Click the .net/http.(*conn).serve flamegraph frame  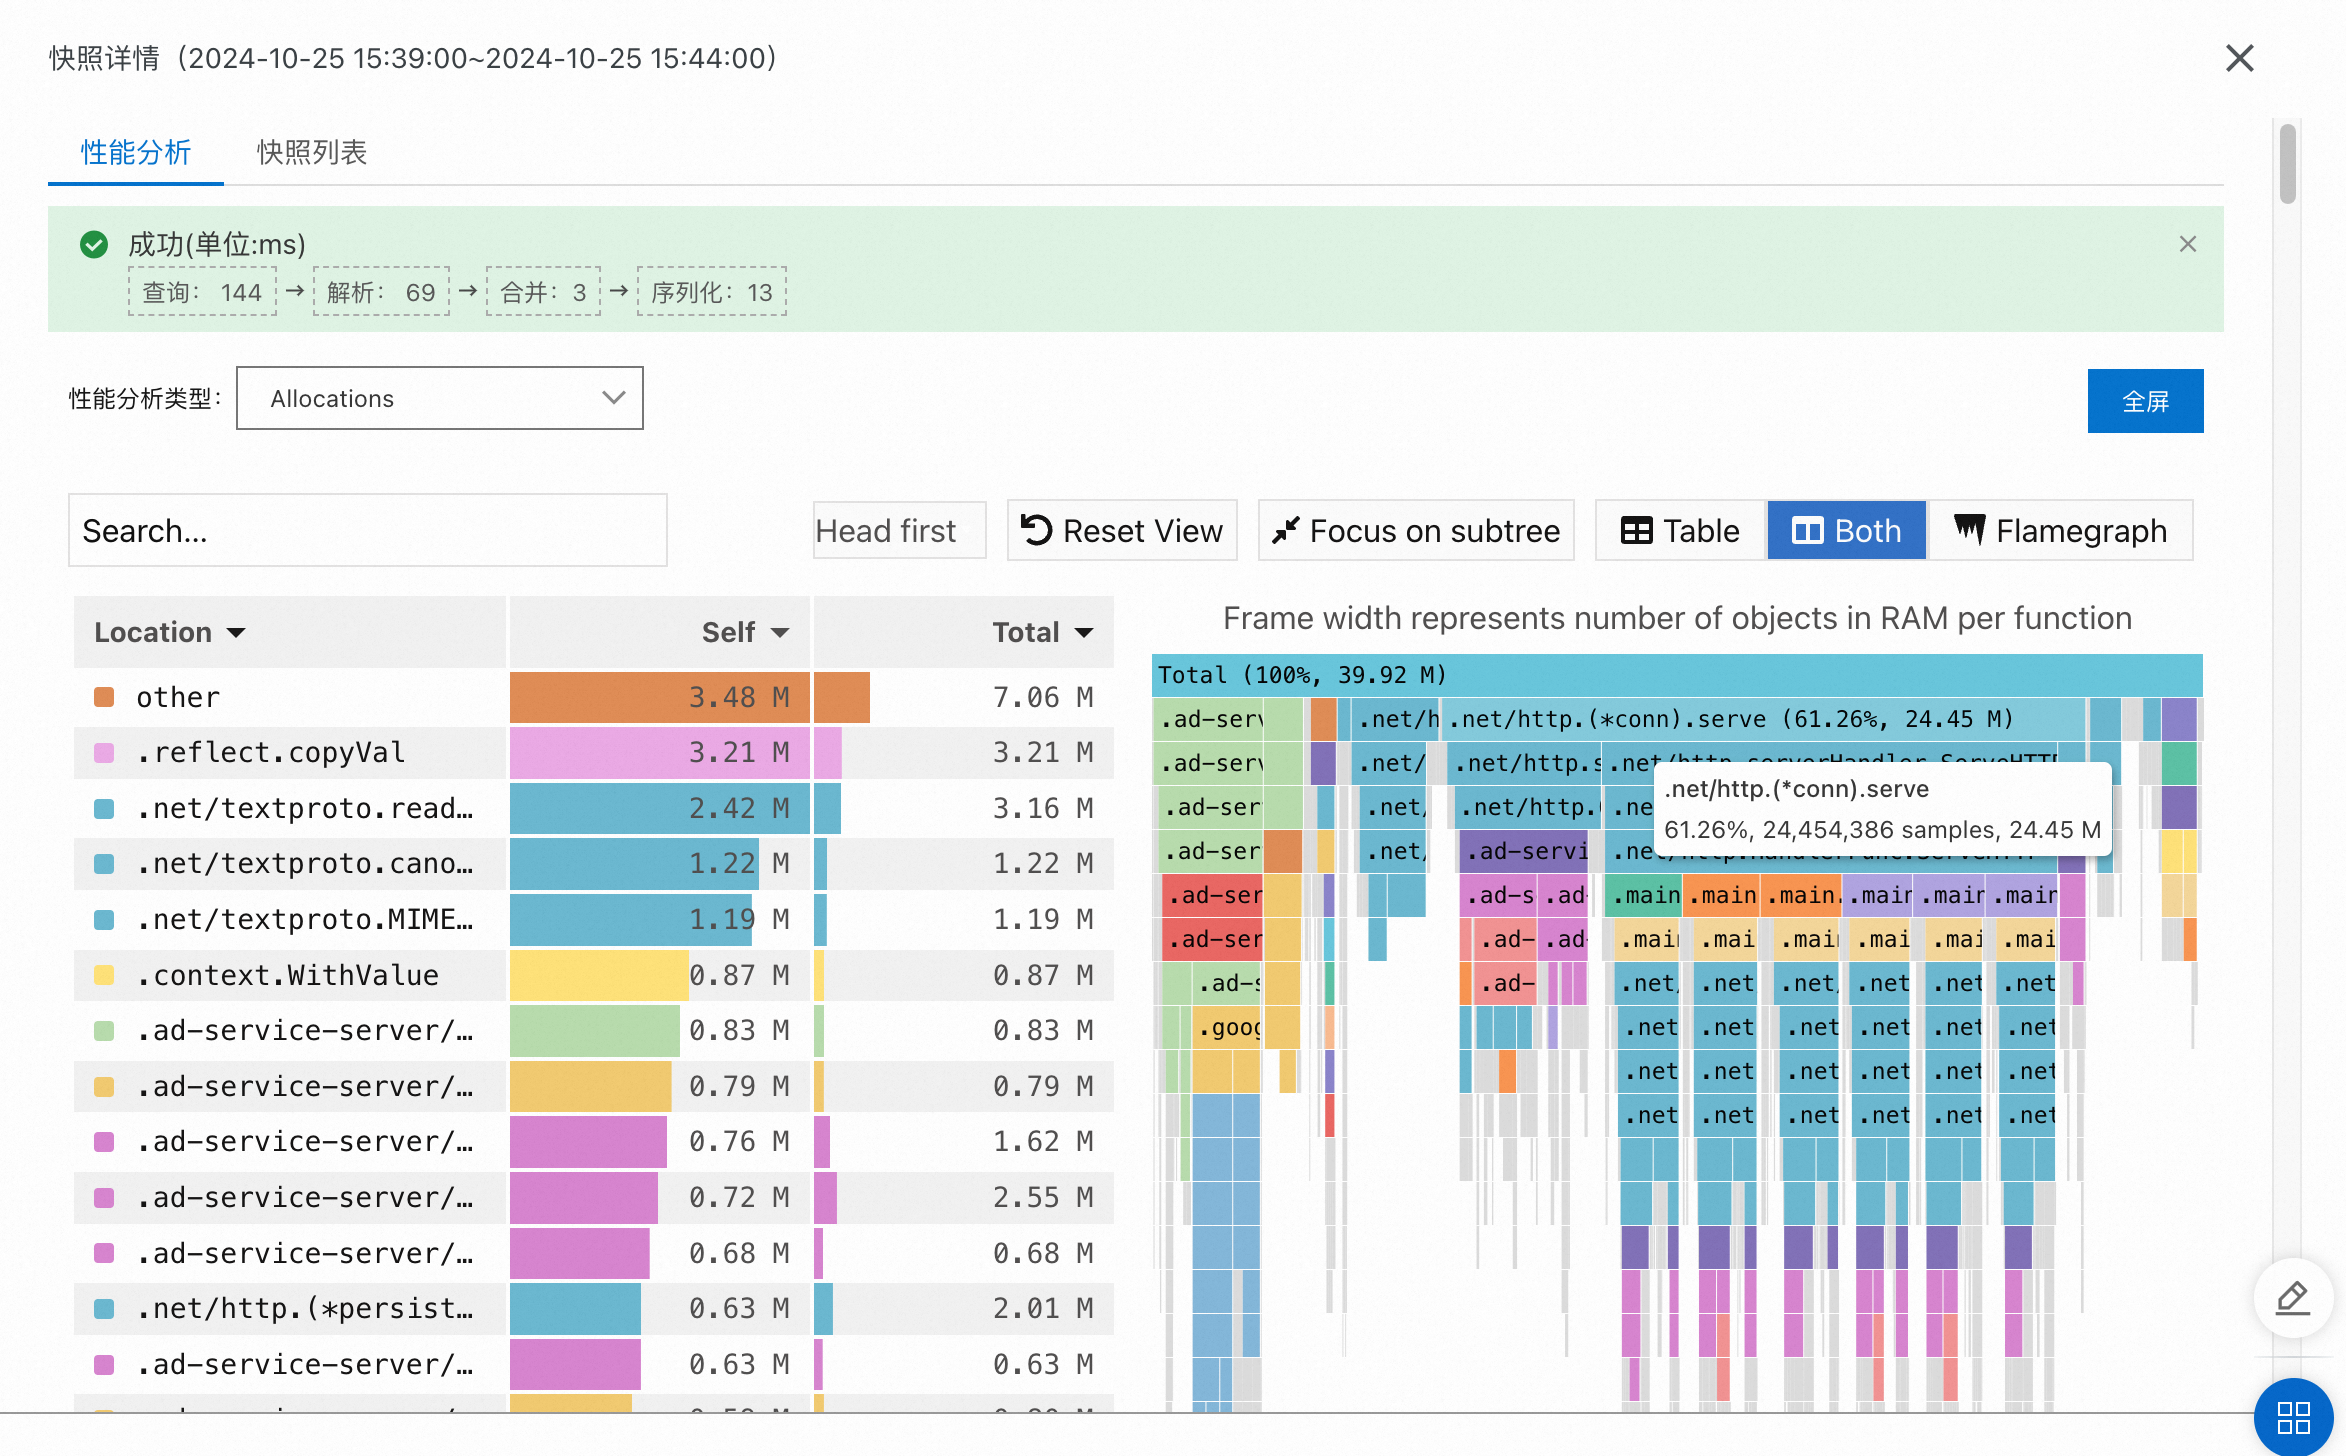pyautogui.click(x=1762, y=719)
